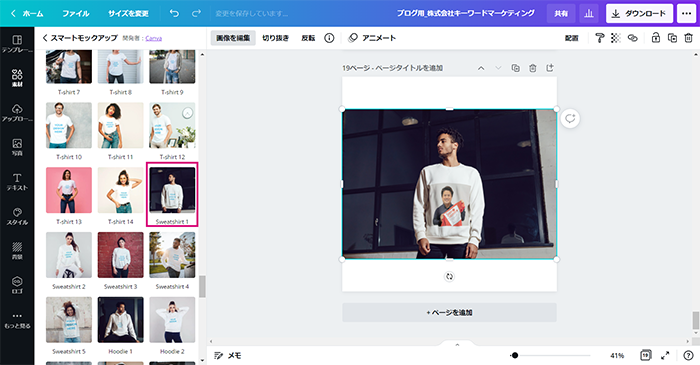Delete page 19 trash icon
700x365 pixels.
(533, 68)
